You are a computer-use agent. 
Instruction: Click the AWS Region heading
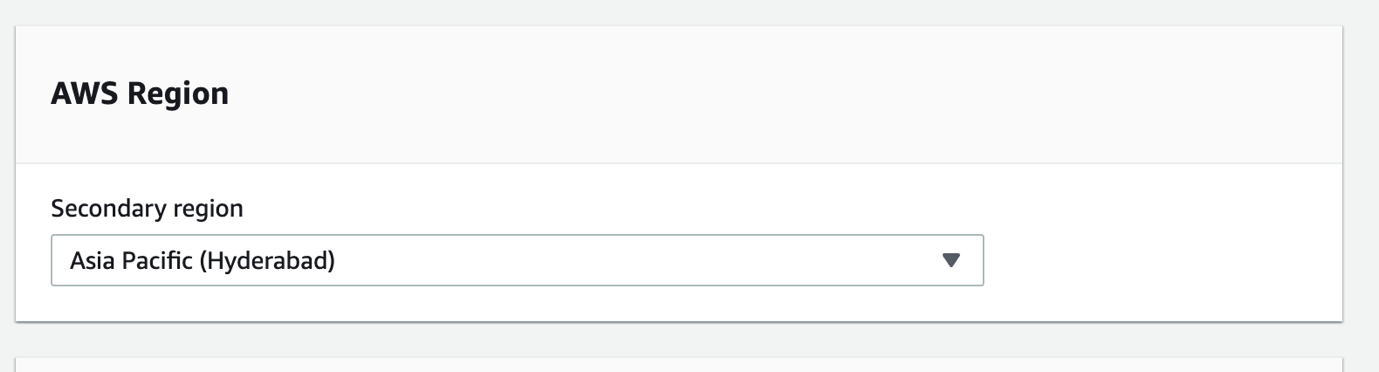[140, 95]
